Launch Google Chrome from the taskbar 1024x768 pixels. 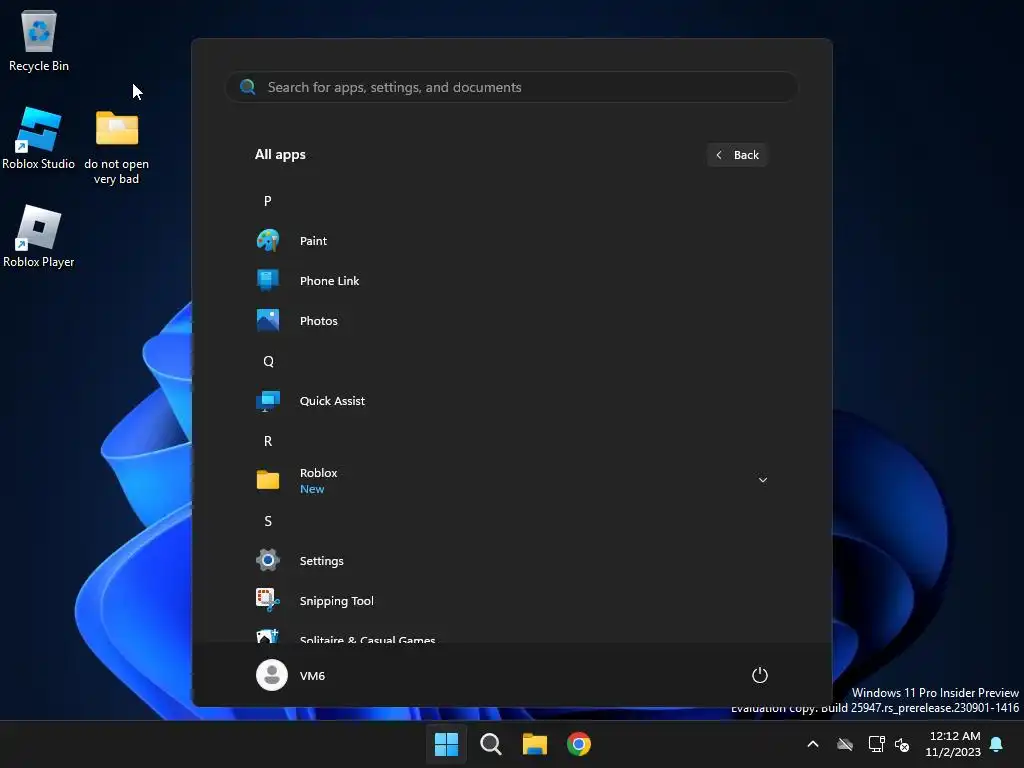[x=579, y=744]
